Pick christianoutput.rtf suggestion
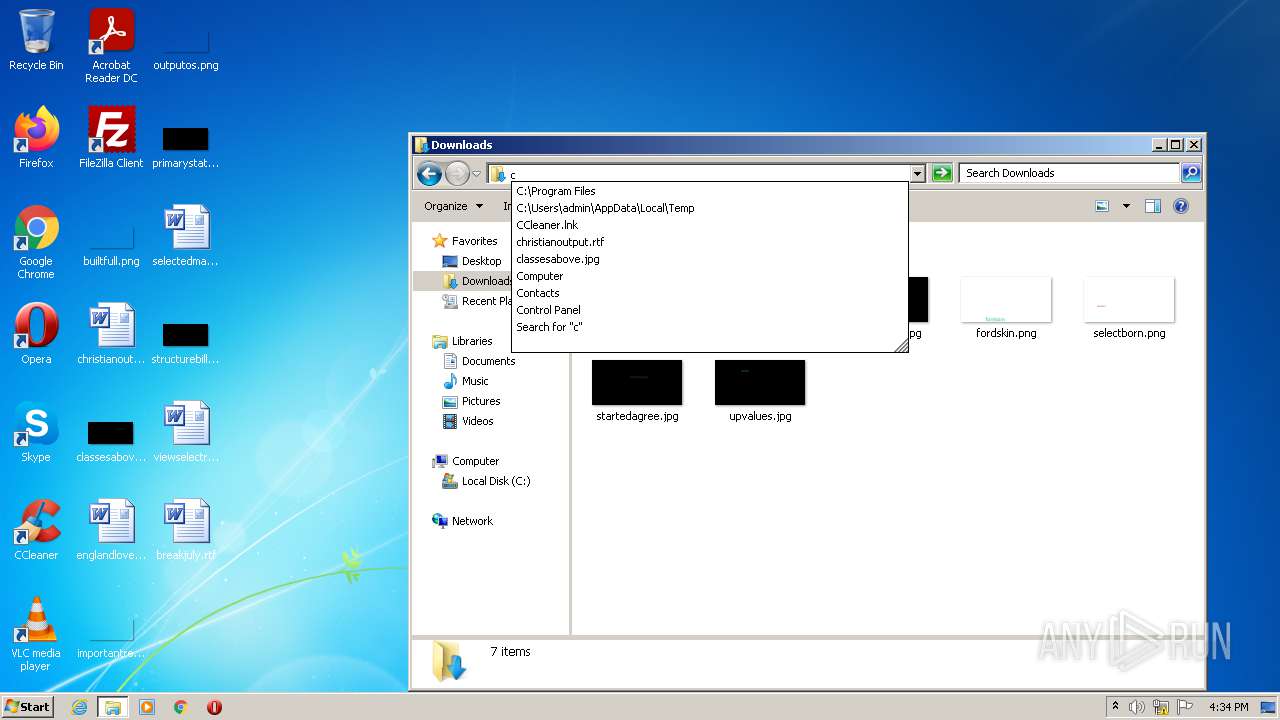The width and height of the screenshot is (1280, 720). click(709, 242)
